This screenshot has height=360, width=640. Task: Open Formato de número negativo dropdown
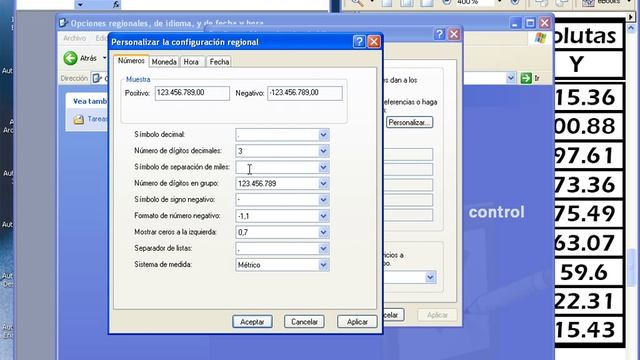tap(323, 216)
